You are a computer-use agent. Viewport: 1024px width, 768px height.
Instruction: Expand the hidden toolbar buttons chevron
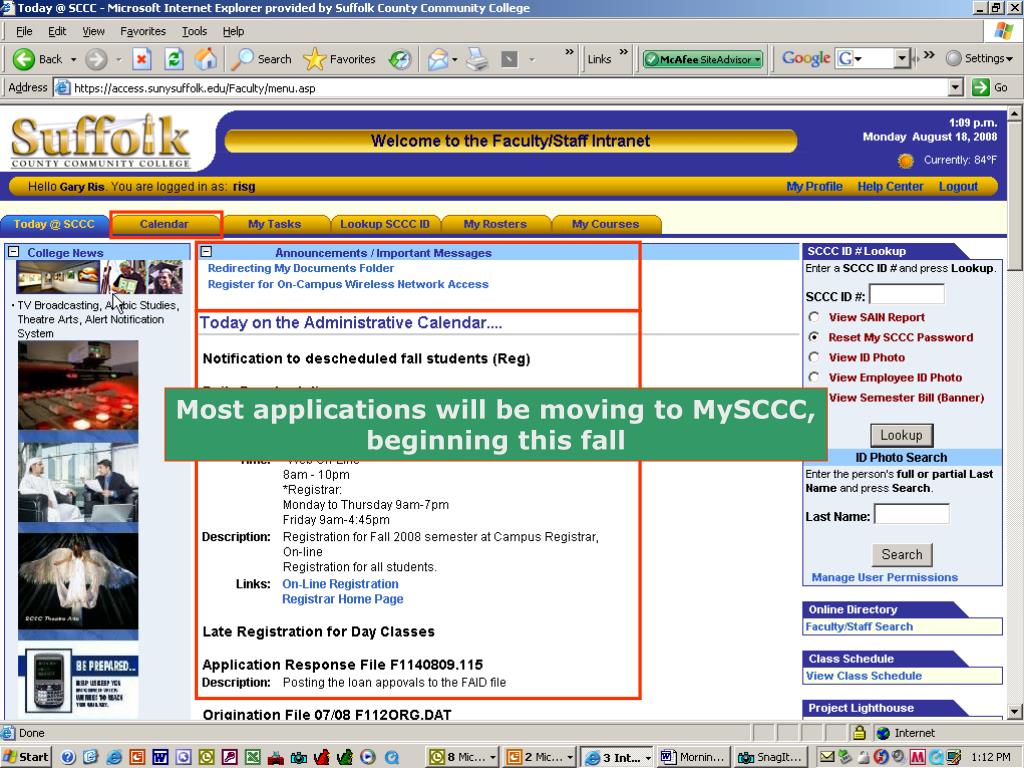[x=569, y=52]
